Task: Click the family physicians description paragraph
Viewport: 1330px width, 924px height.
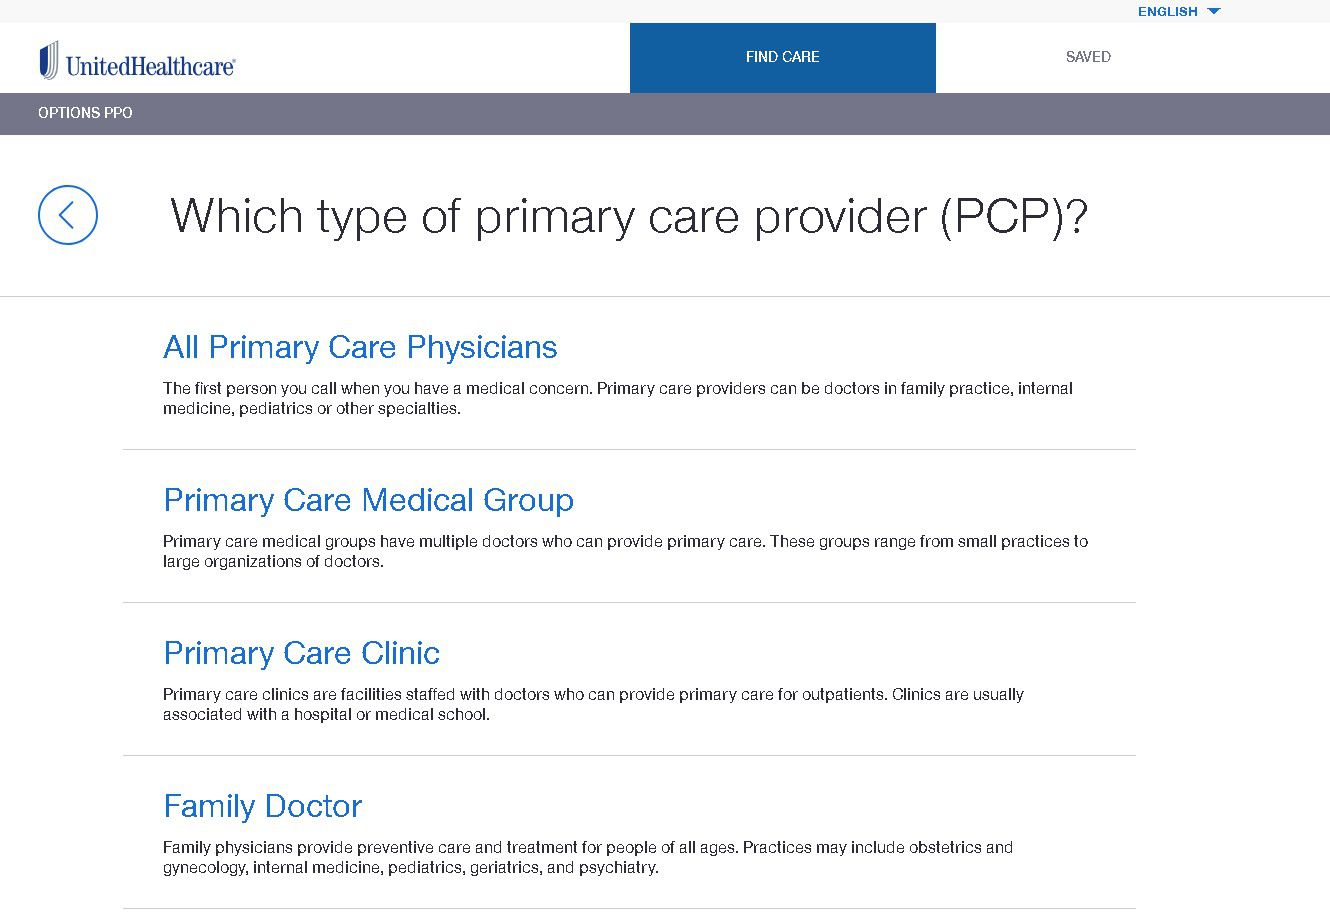Action: [588, 857]
